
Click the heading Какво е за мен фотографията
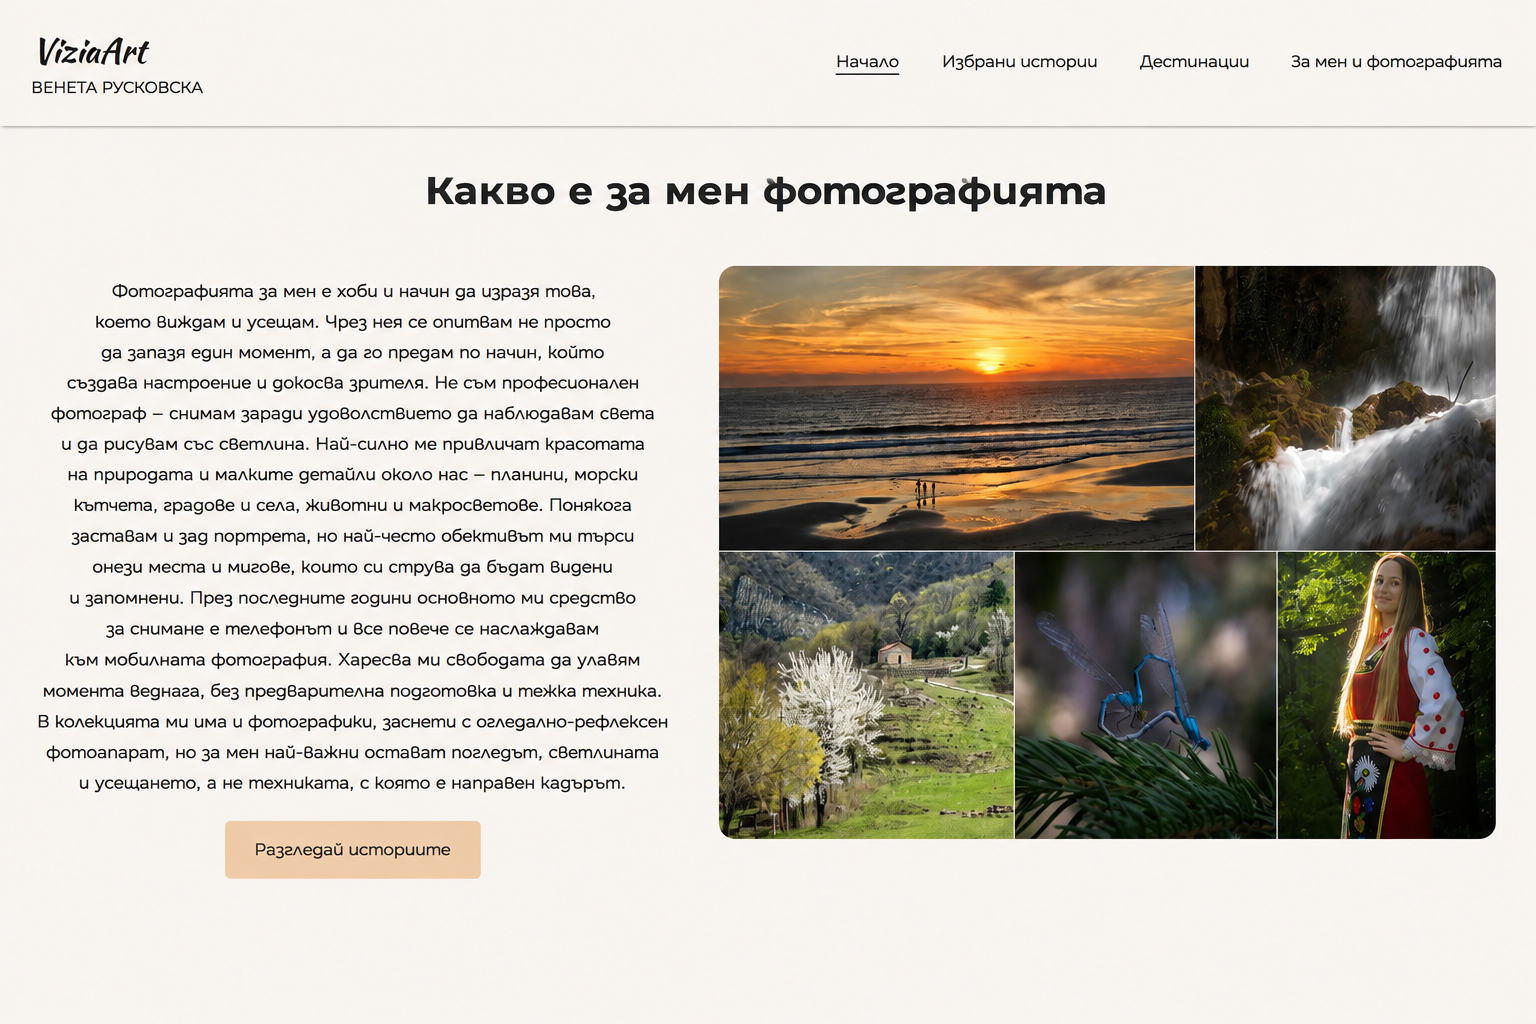(766, 191)
